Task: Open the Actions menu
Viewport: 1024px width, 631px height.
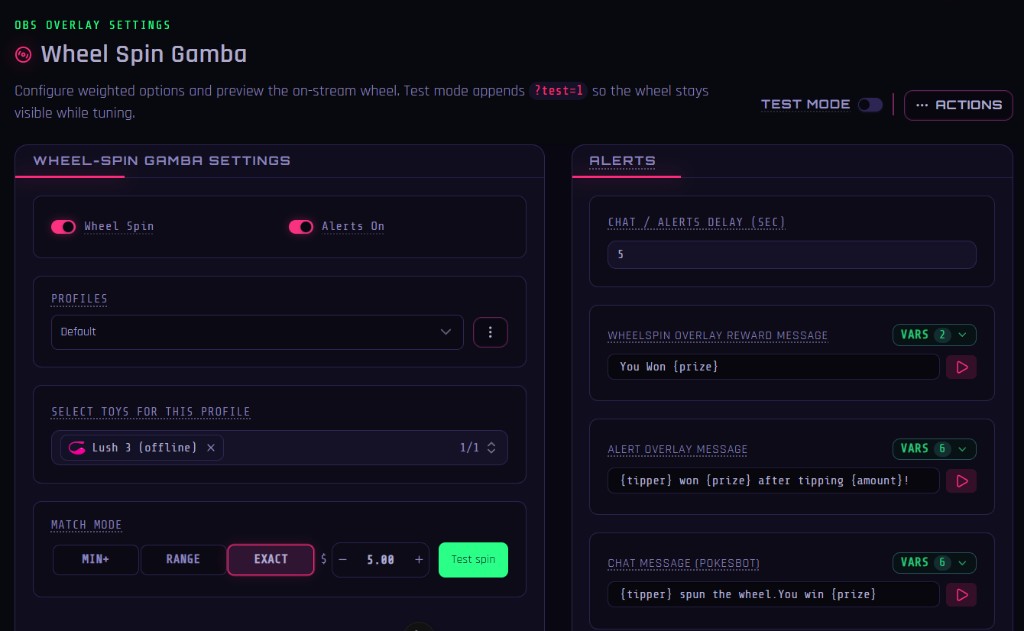Action: click(x=958, y=105)
